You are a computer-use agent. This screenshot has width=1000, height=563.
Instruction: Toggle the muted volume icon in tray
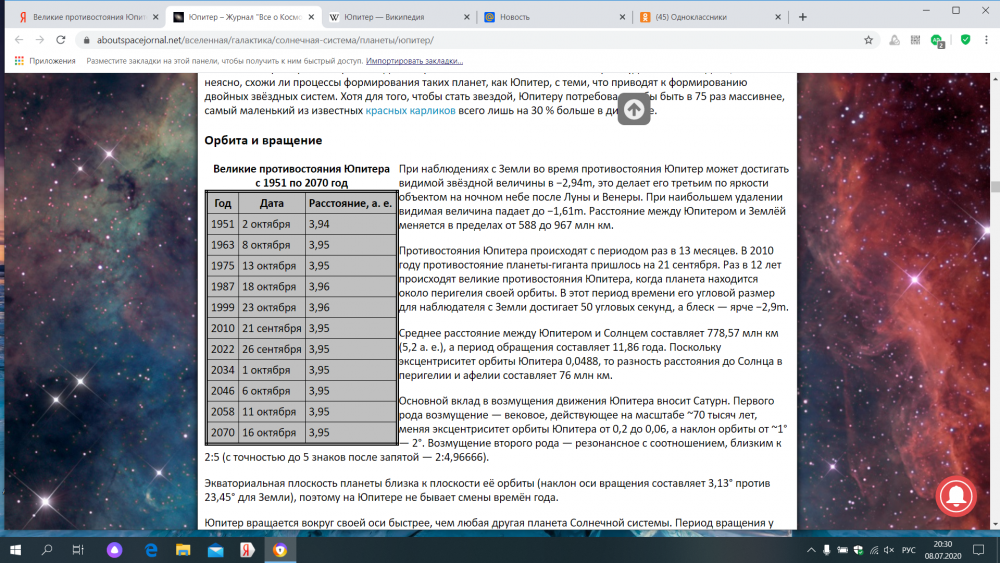pos(887,549)
